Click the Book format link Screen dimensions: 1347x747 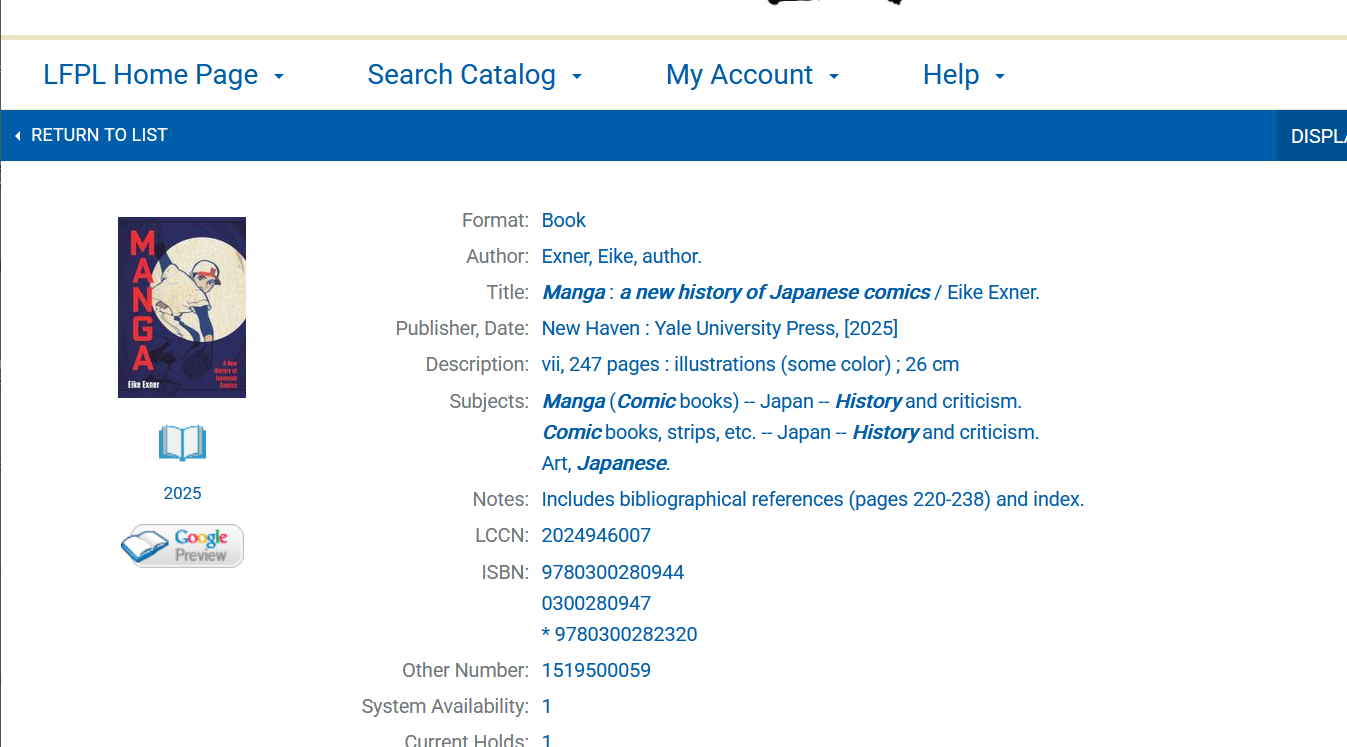pyautogui.click(x=563, y=221)
